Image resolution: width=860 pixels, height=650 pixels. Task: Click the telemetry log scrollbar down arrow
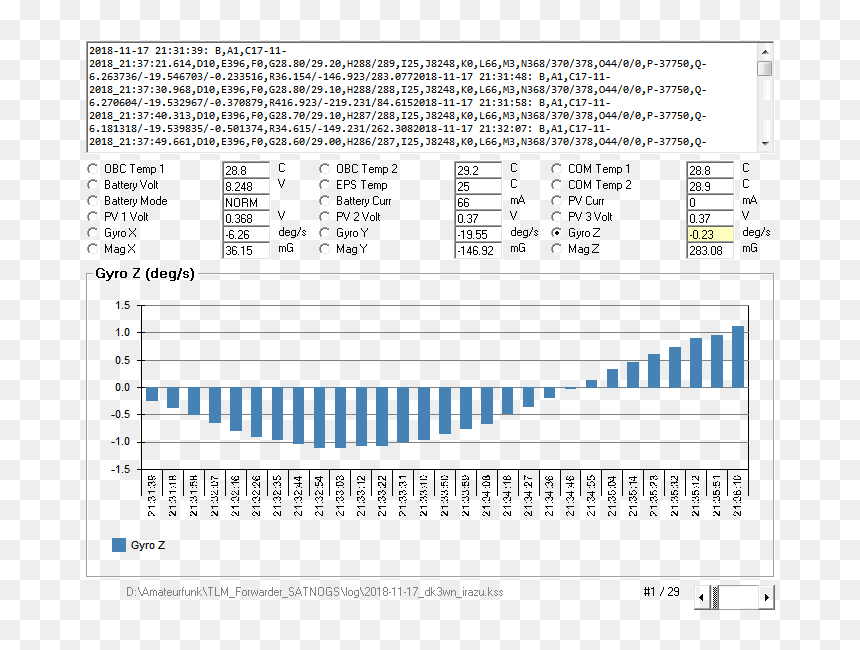765,143
